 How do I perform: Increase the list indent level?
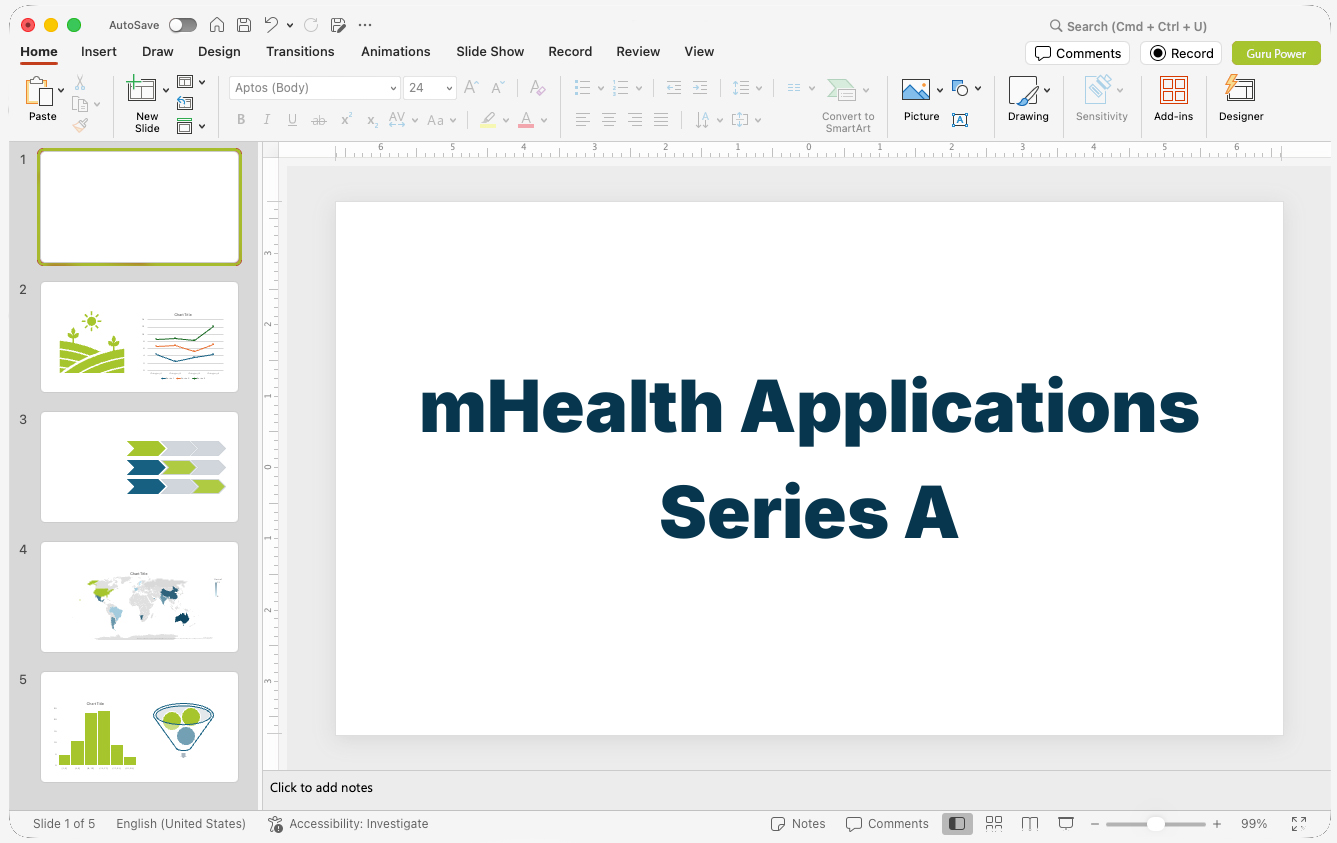tap(700, 88)
